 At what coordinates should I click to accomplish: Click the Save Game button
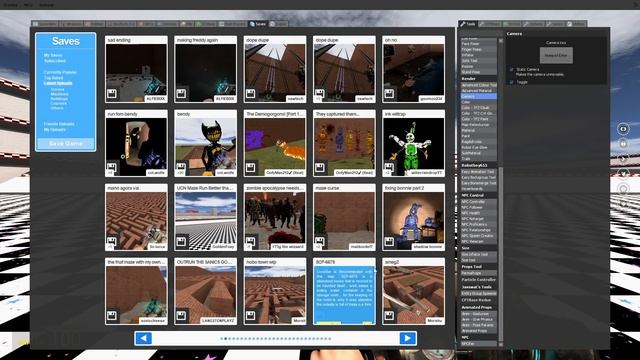66,144
